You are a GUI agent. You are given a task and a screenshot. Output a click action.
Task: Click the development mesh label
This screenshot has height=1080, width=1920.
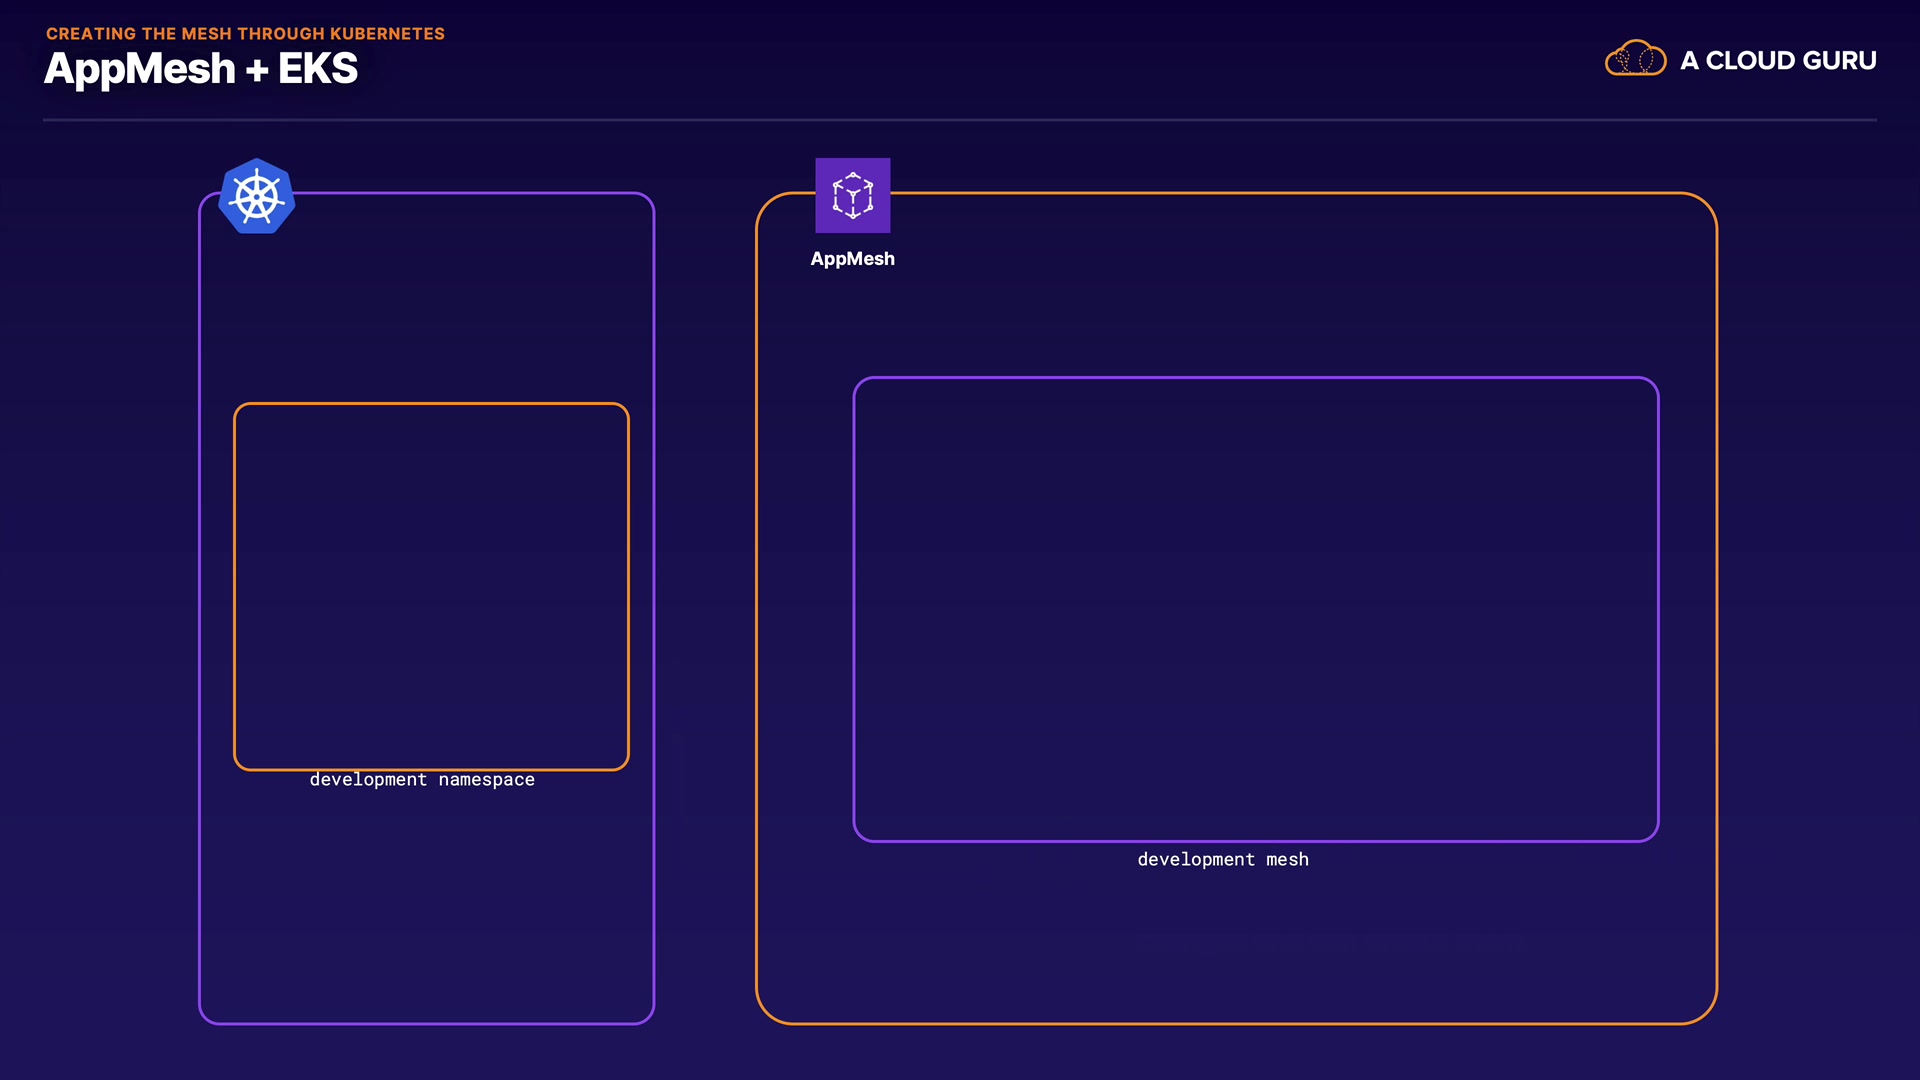(1222, 860)
